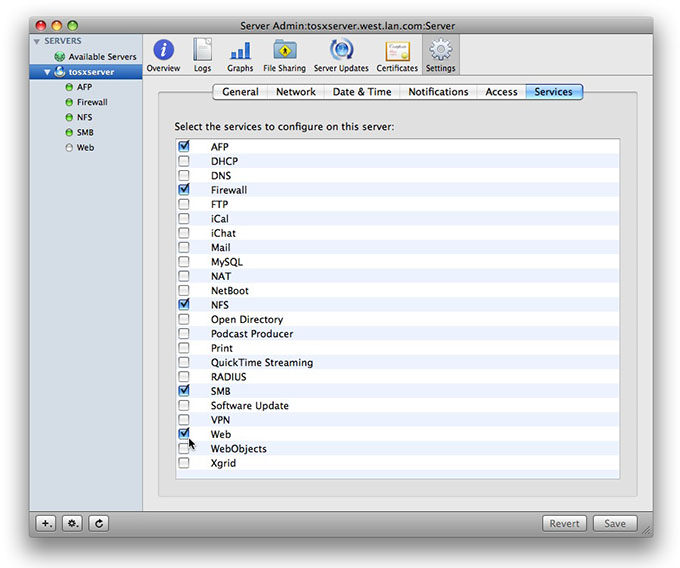Click the 'Podcast Producer' service name
Viewport: 680px width, 568px height.
[252, 334]
